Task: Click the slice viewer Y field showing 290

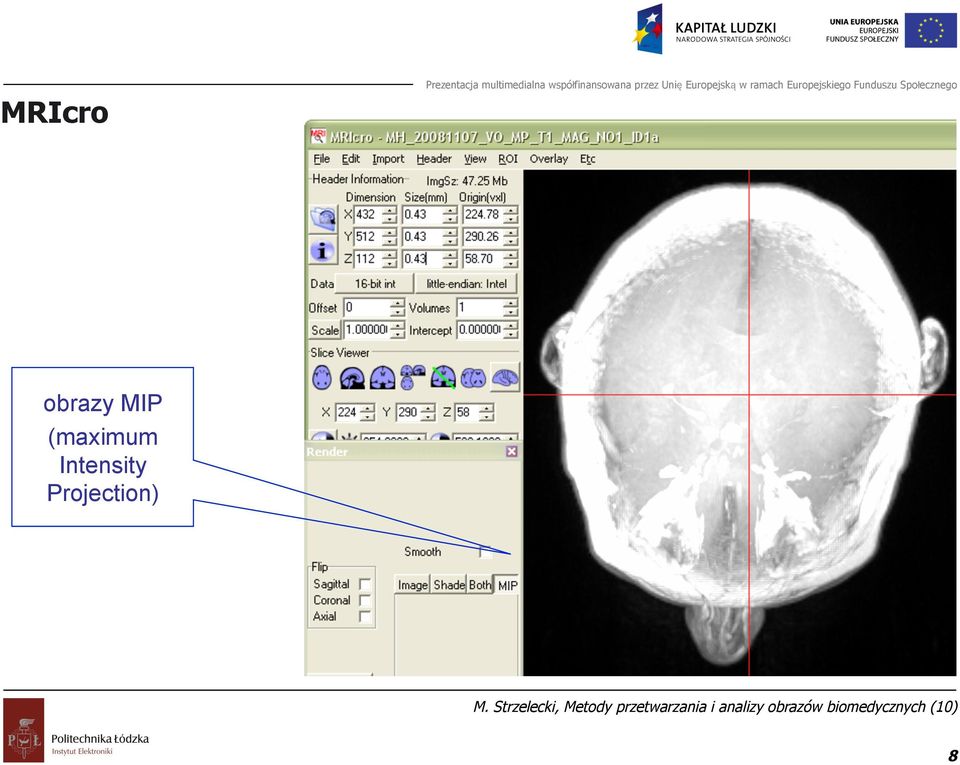Action: (x=408, y=412)
